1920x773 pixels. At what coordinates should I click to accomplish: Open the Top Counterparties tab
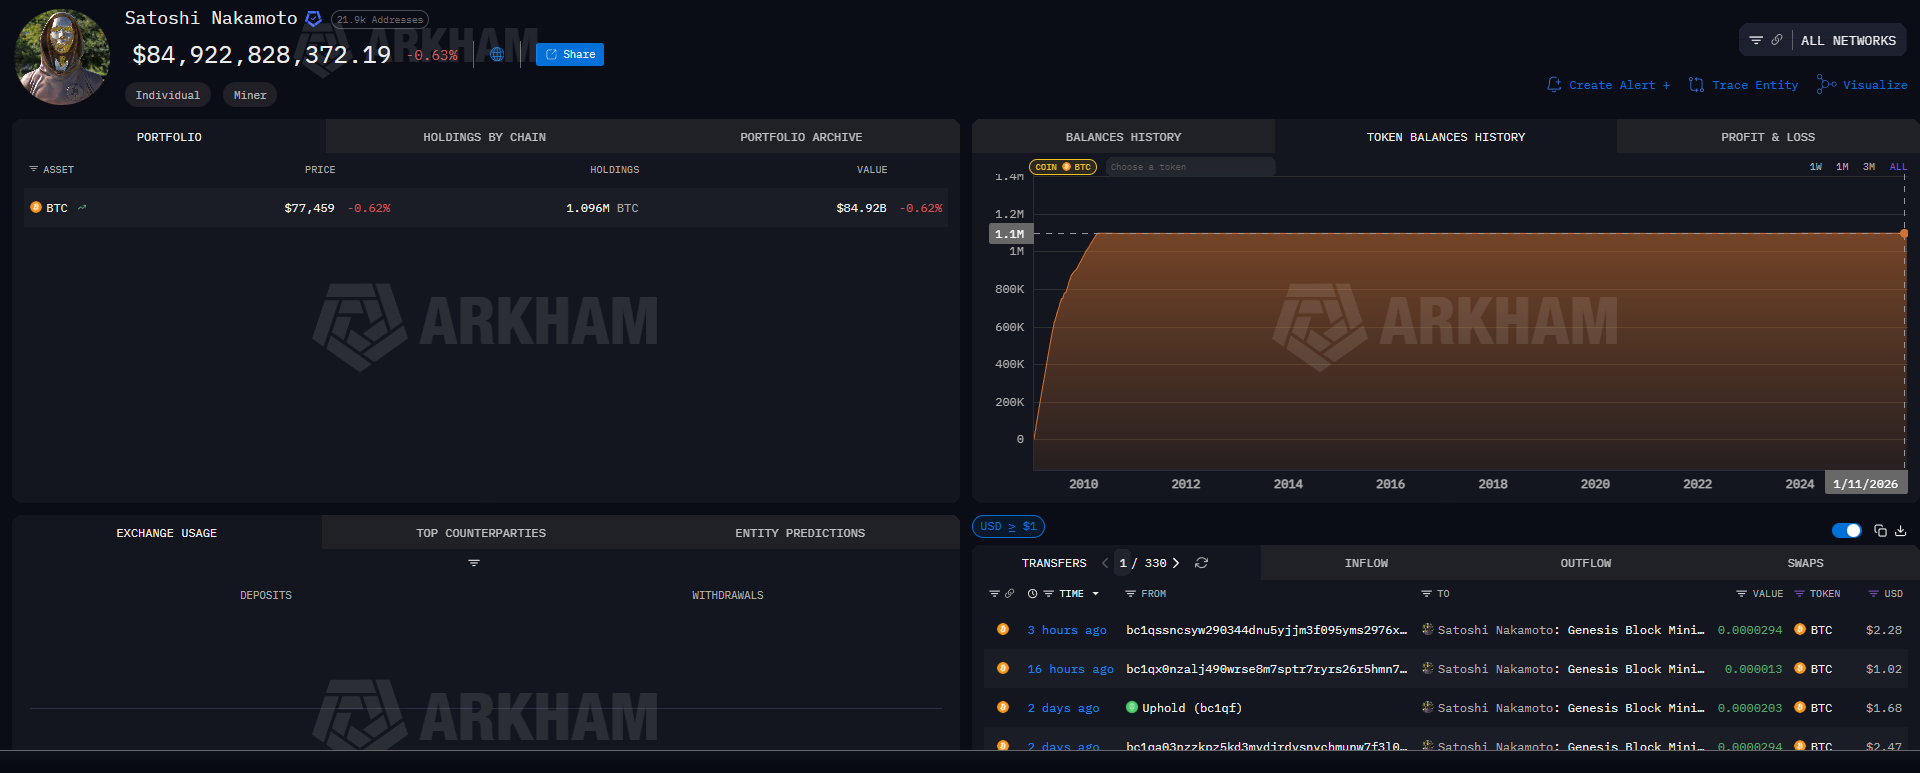point(481,533)
